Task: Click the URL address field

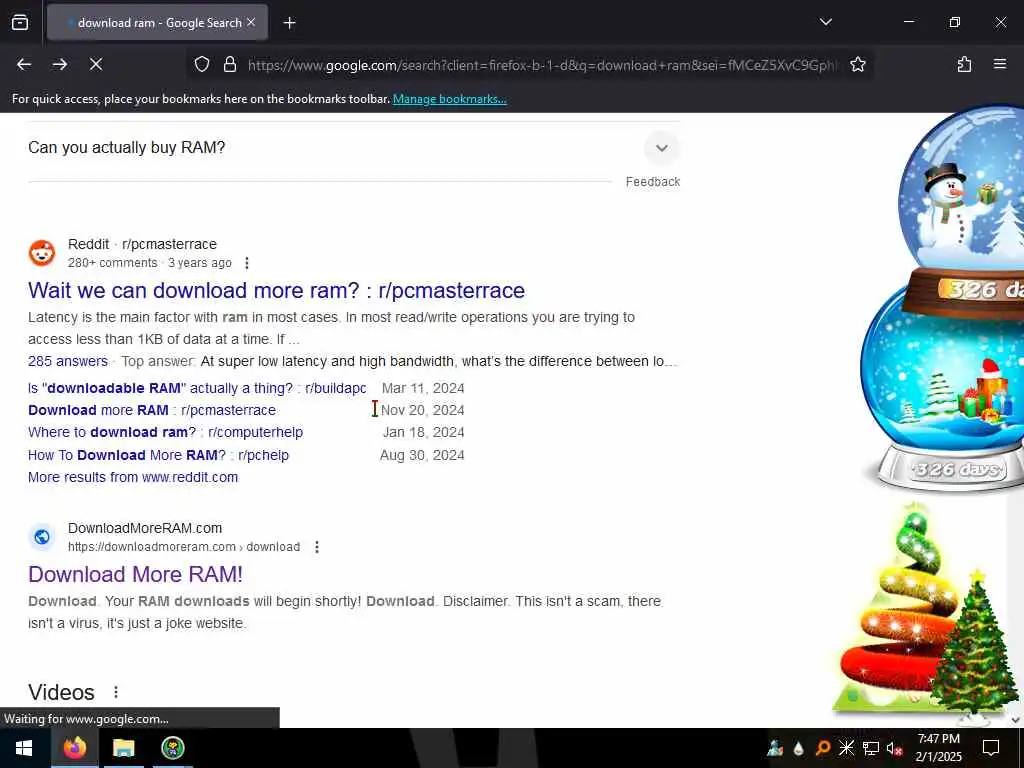Action: [x=542, y=65]
